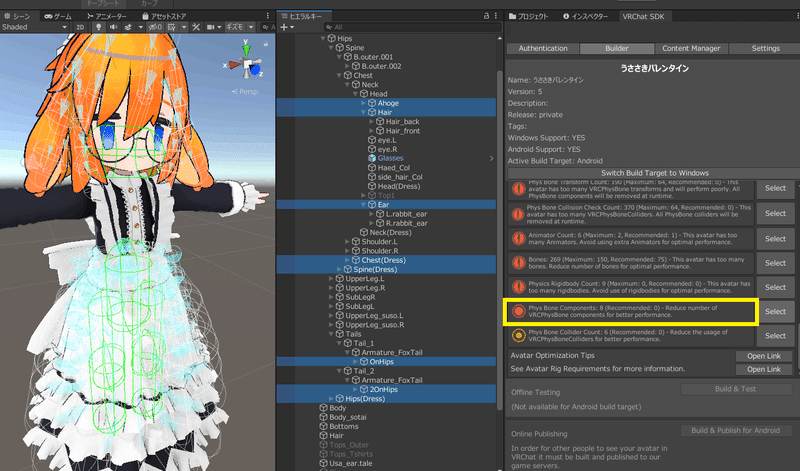
Task: Switch to Animator tab
Action: pyautogui.click(x=106, y=16)
